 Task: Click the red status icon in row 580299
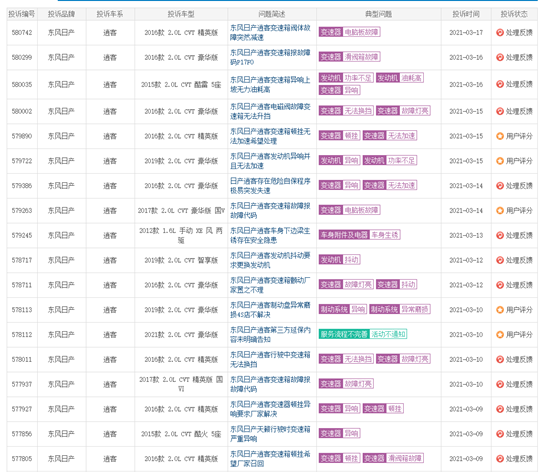pos(500,57)
